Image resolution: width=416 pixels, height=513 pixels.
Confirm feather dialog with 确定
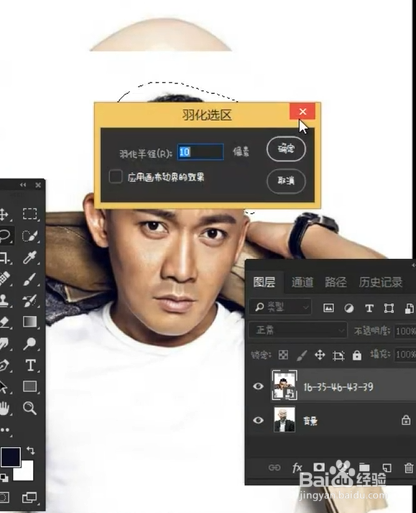click(x=286, y=149)
